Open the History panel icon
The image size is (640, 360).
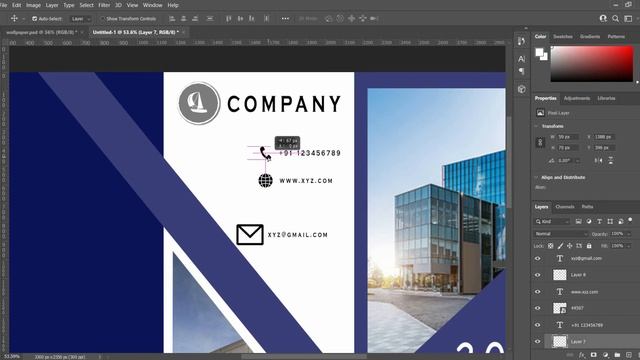tap(521, 41)
